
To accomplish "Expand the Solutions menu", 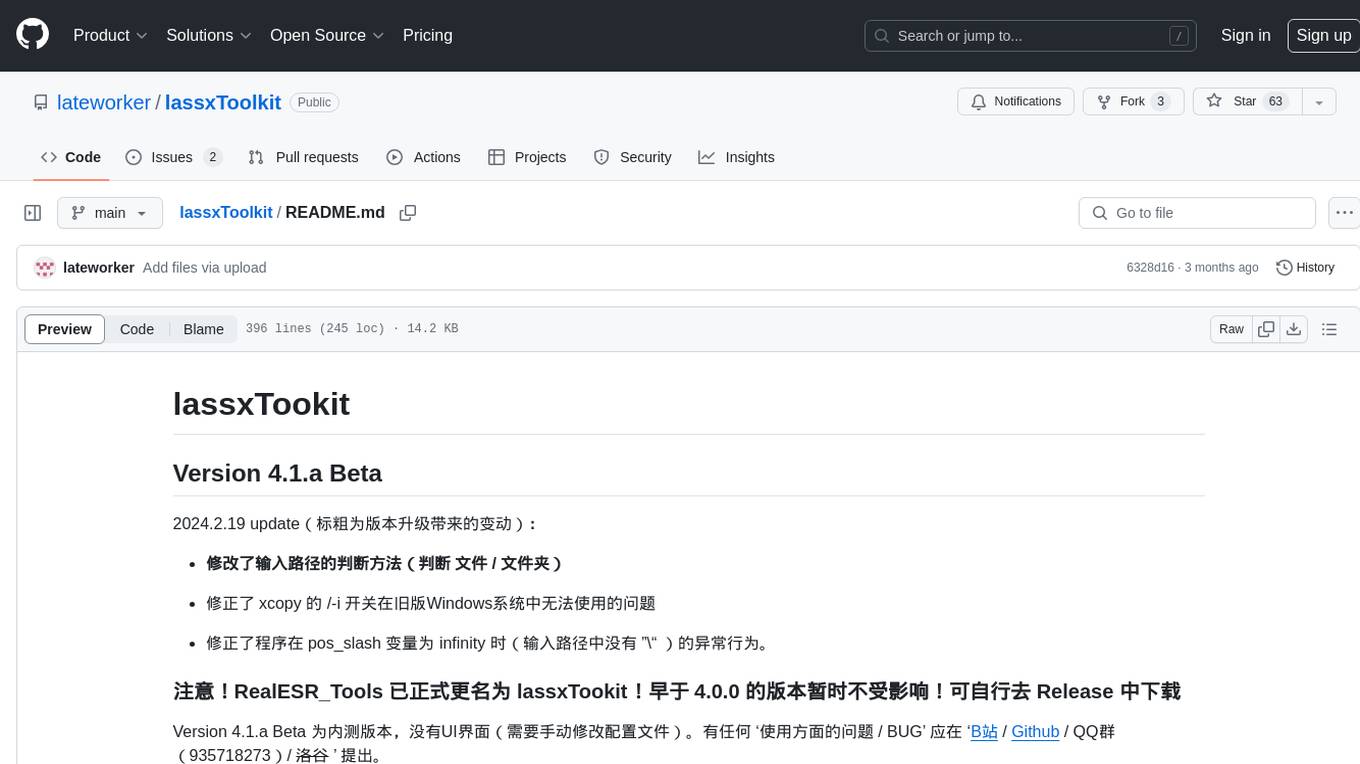I will pyautogui.click(x=208, y=35).
